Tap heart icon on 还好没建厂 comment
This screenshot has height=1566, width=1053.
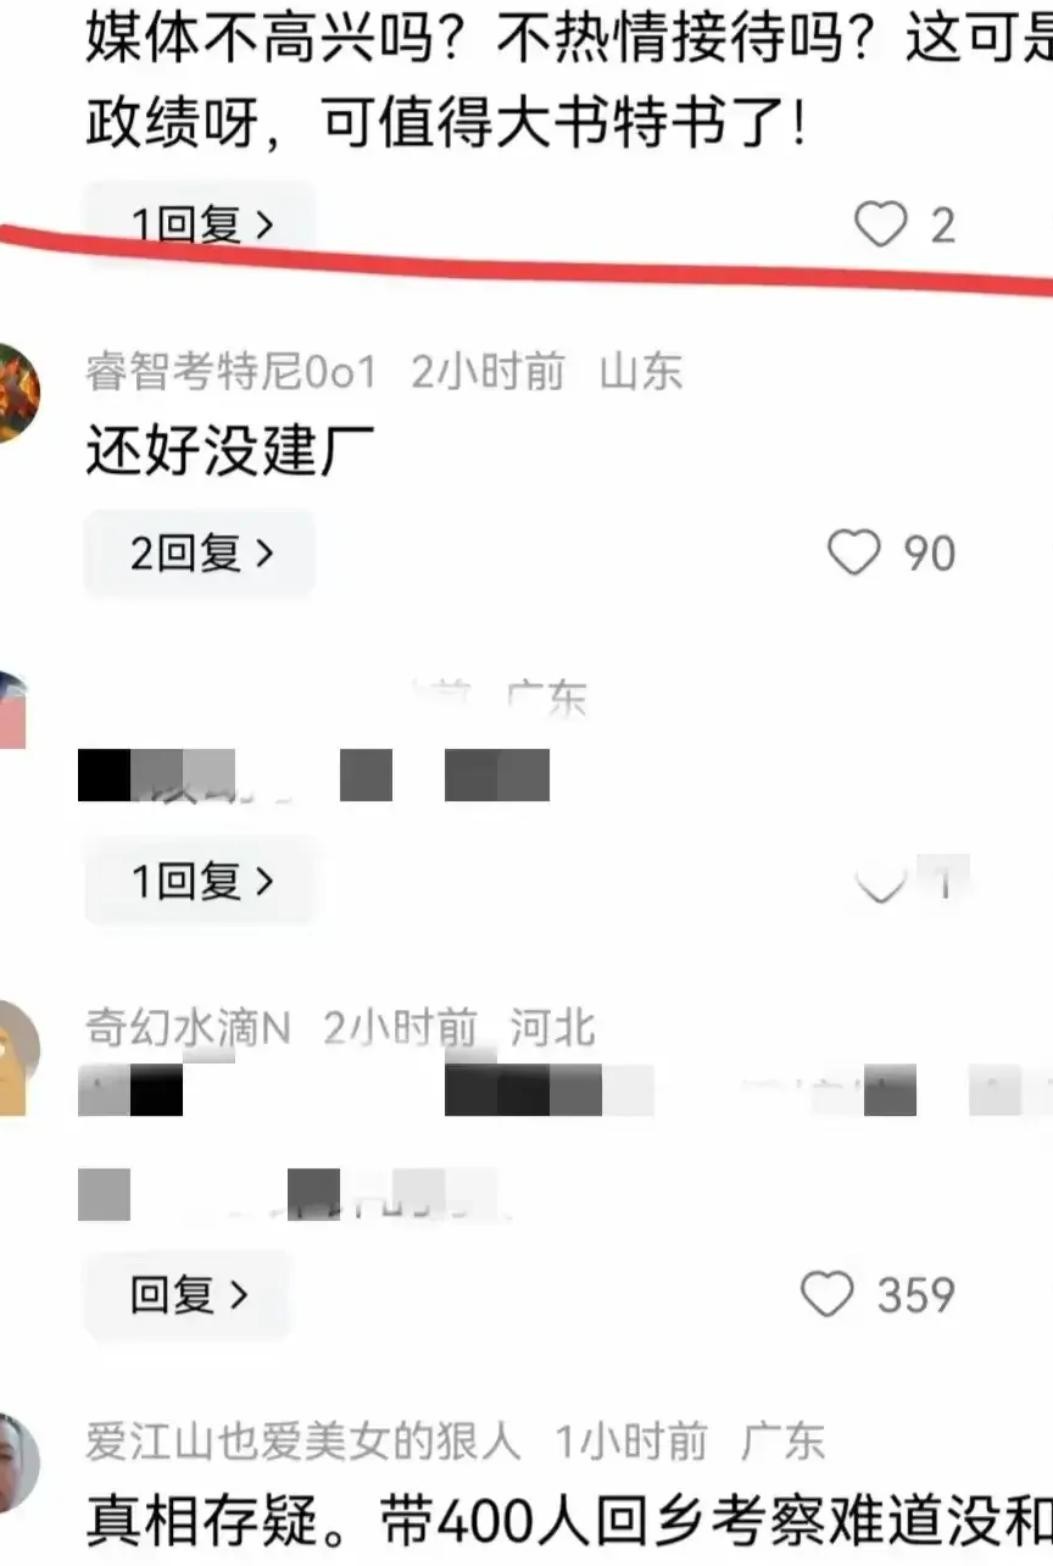854,553
